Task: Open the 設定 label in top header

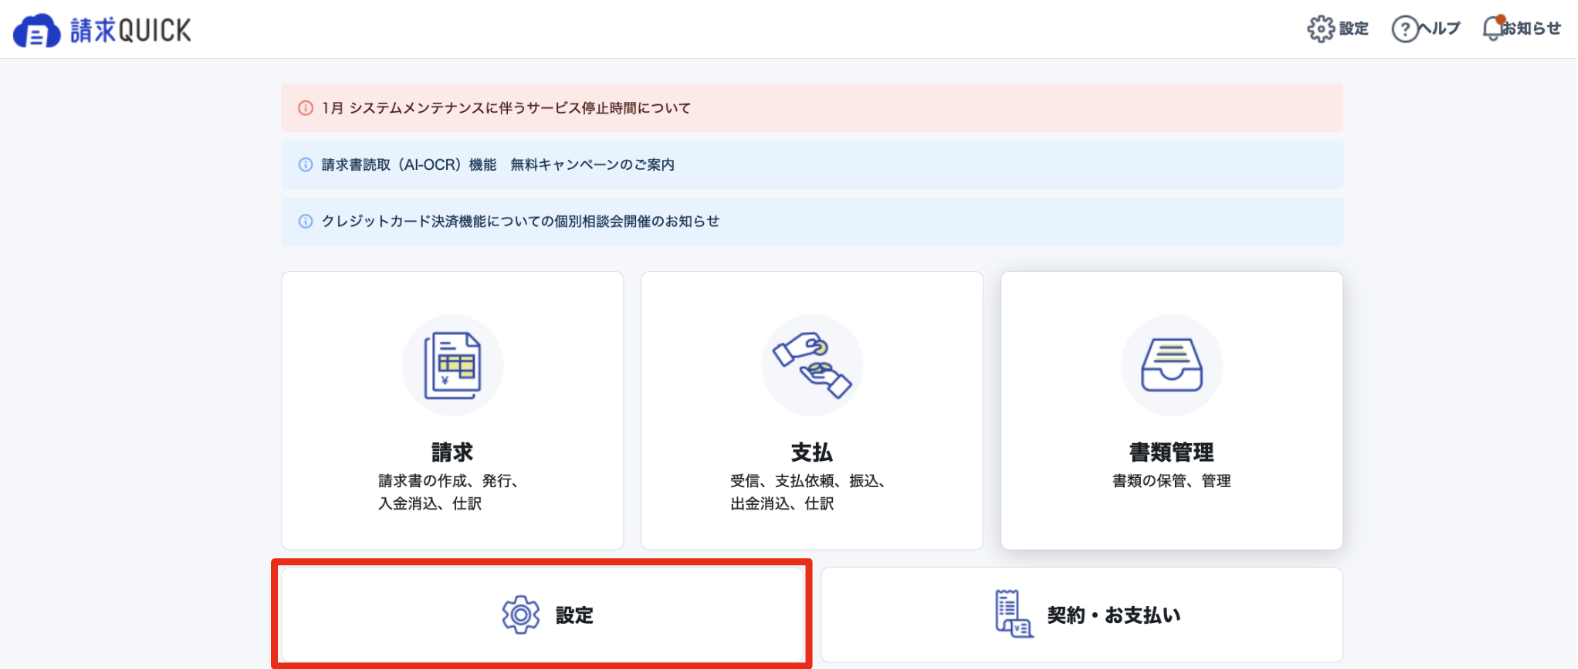Action: coord(1354,29)
